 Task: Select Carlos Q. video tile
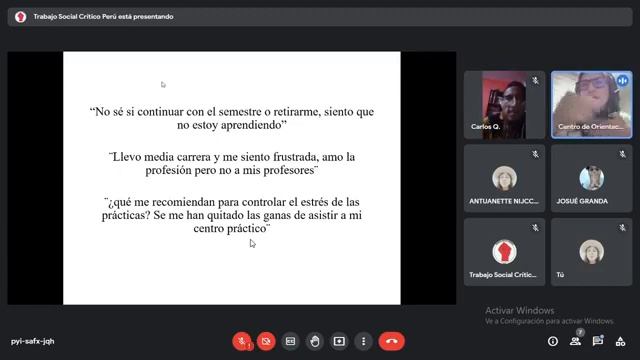(504, 105)
